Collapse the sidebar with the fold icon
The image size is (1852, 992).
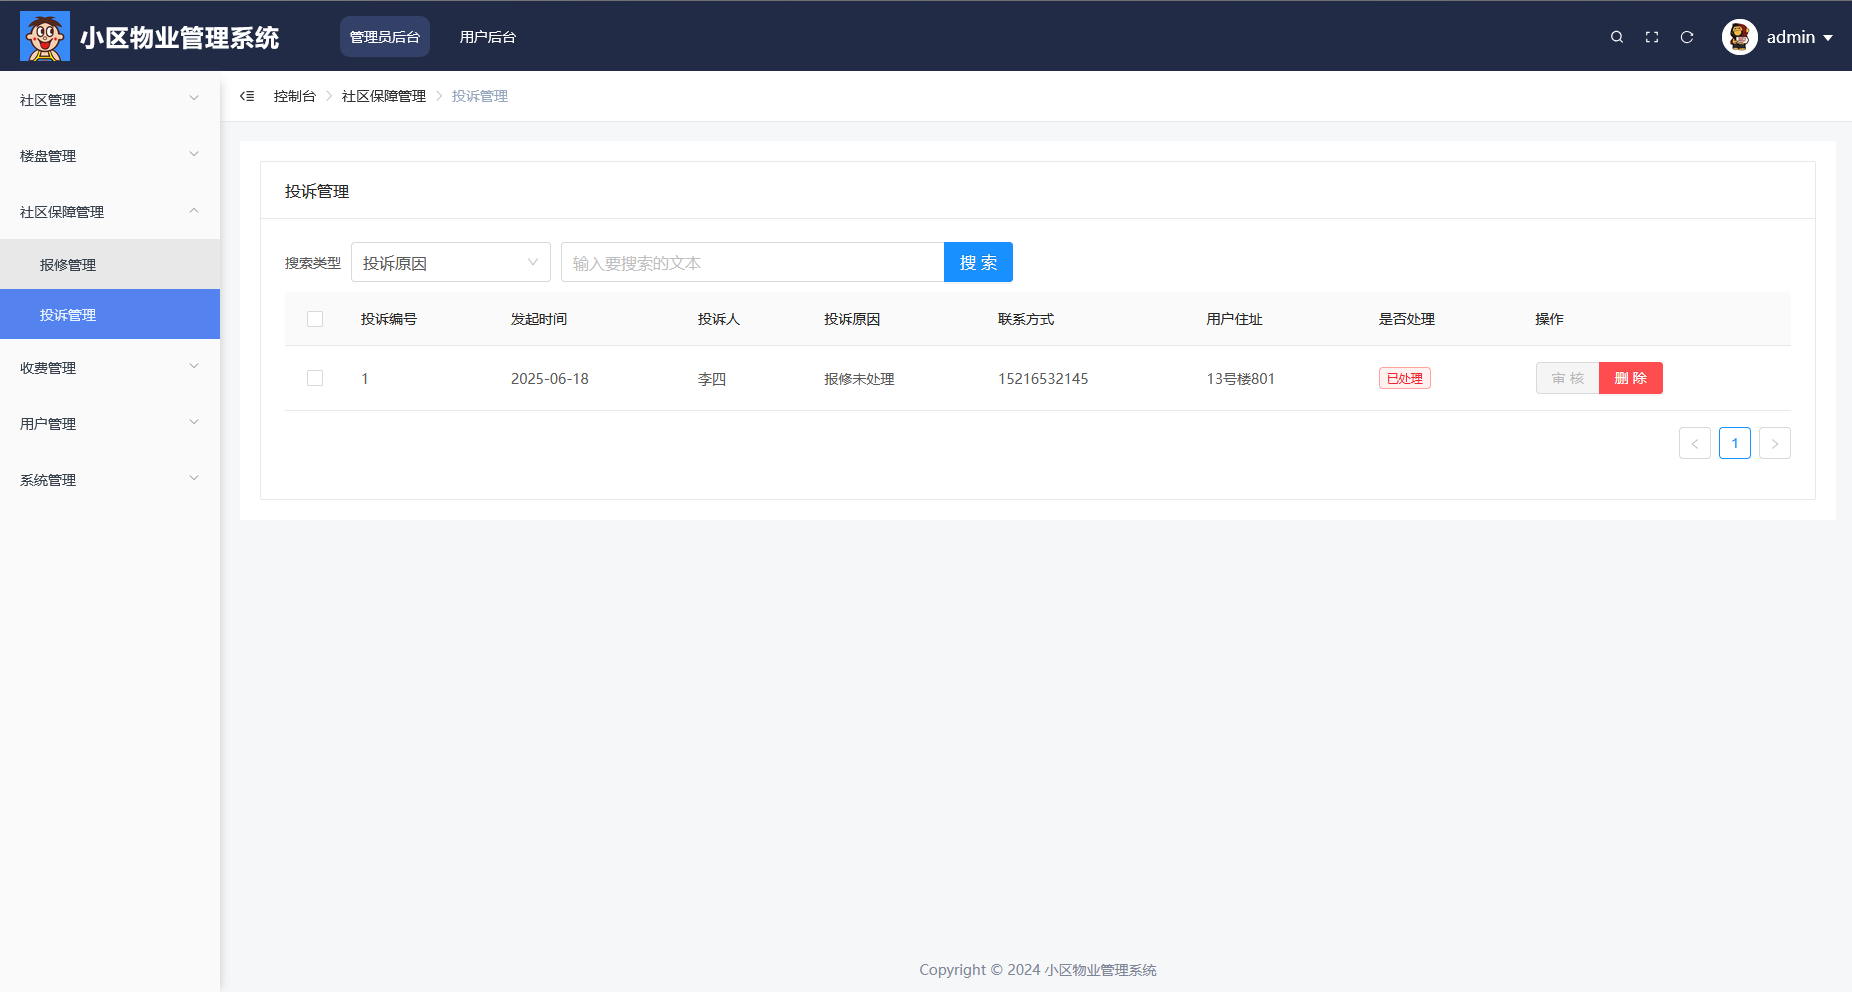pyautogui.click(x=247, y=96)
